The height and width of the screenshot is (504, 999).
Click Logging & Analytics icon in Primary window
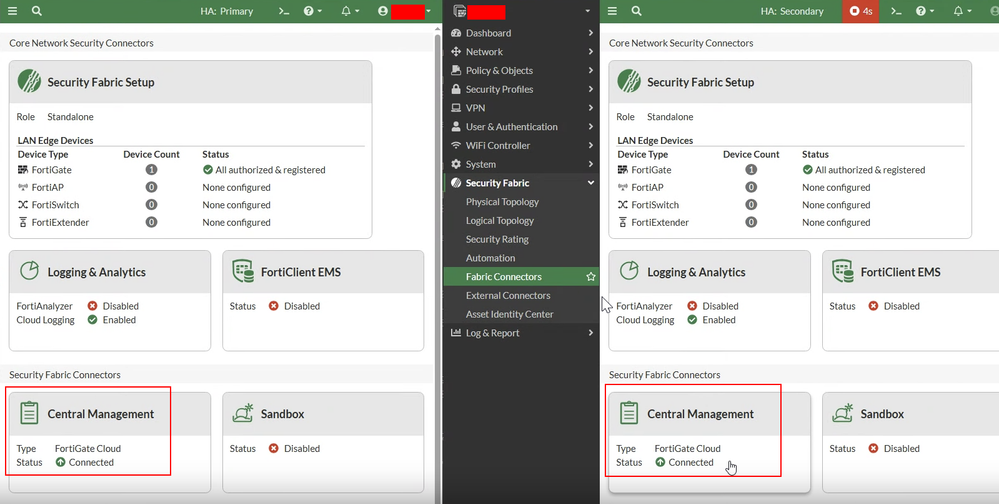(x=29, y=271)
